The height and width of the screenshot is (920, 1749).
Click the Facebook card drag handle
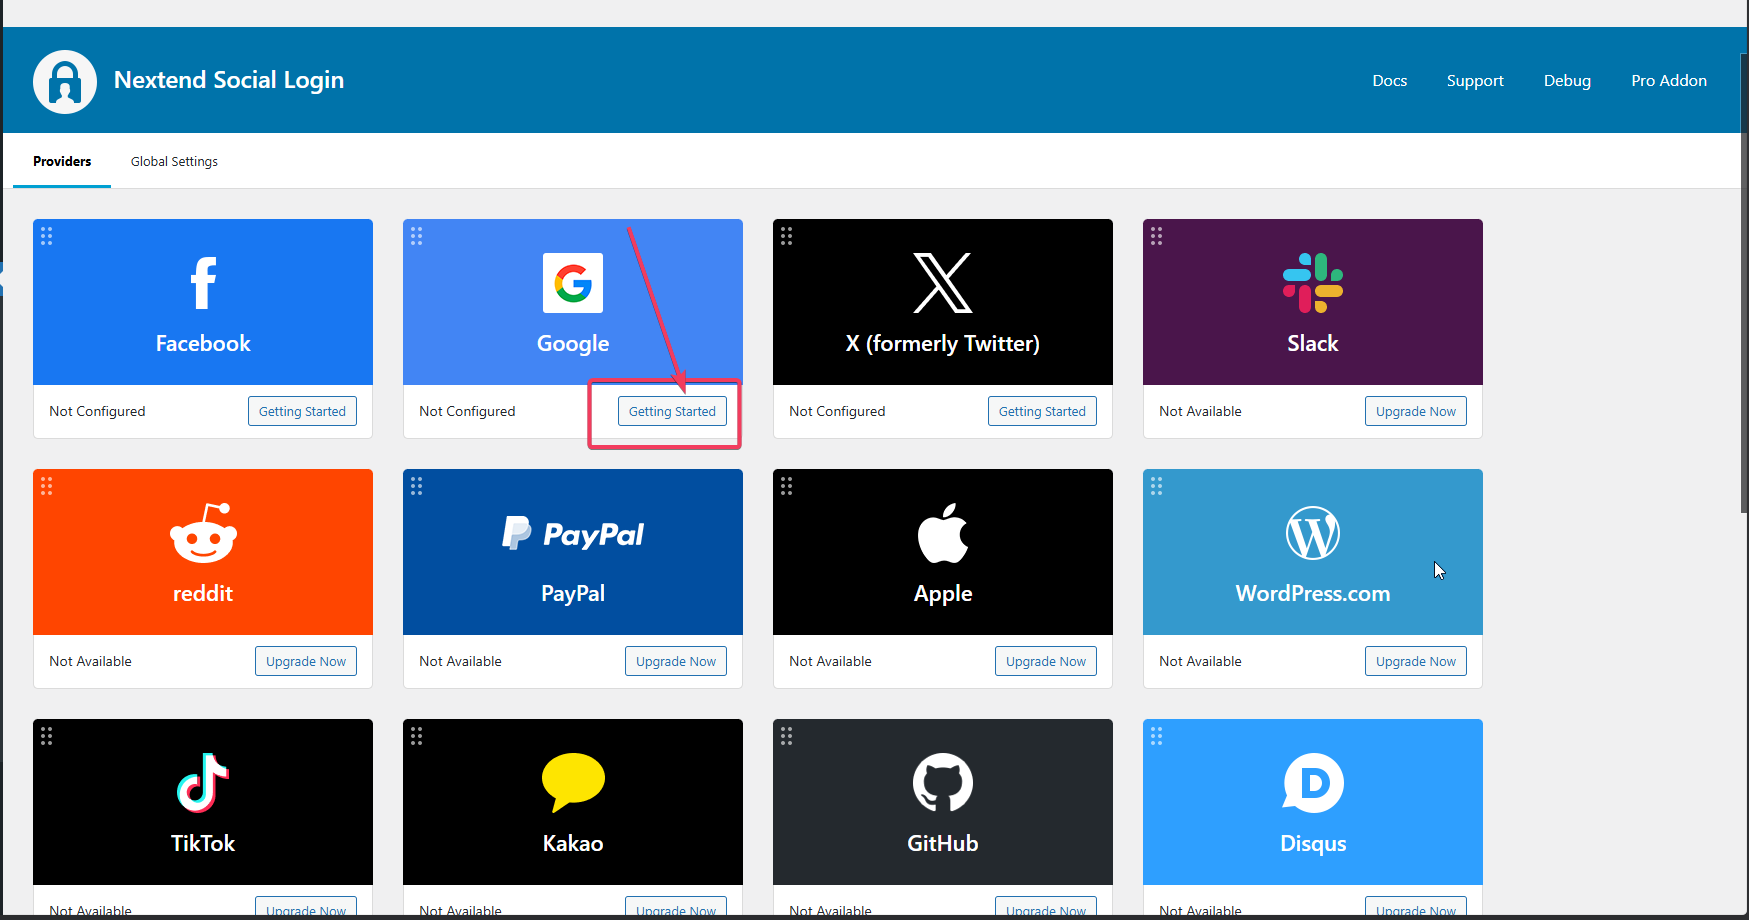tap(47, 236)
